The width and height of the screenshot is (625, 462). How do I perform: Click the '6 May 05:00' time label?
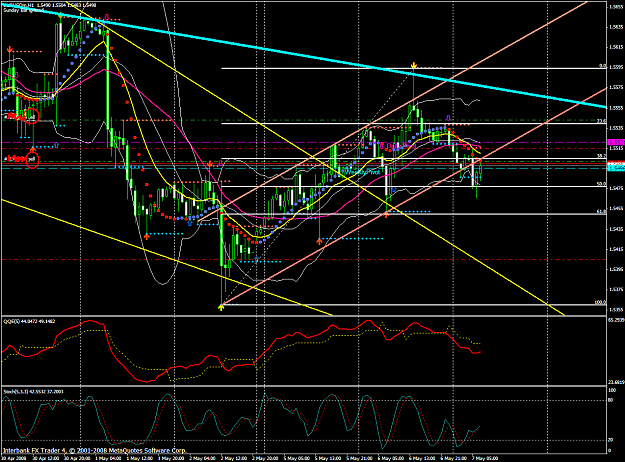pyautogui.click(x=391, y=458)
